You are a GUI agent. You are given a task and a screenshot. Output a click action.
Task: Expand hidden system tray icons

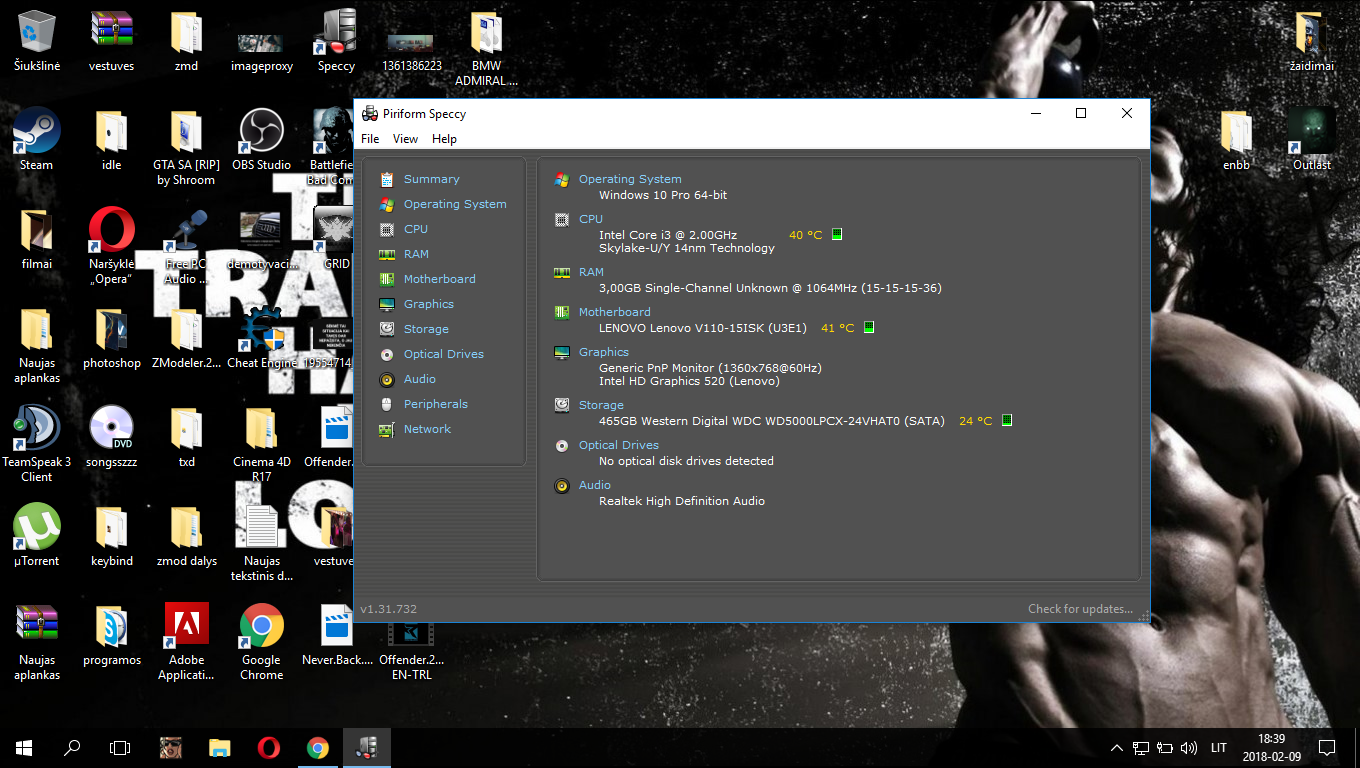1117,748
